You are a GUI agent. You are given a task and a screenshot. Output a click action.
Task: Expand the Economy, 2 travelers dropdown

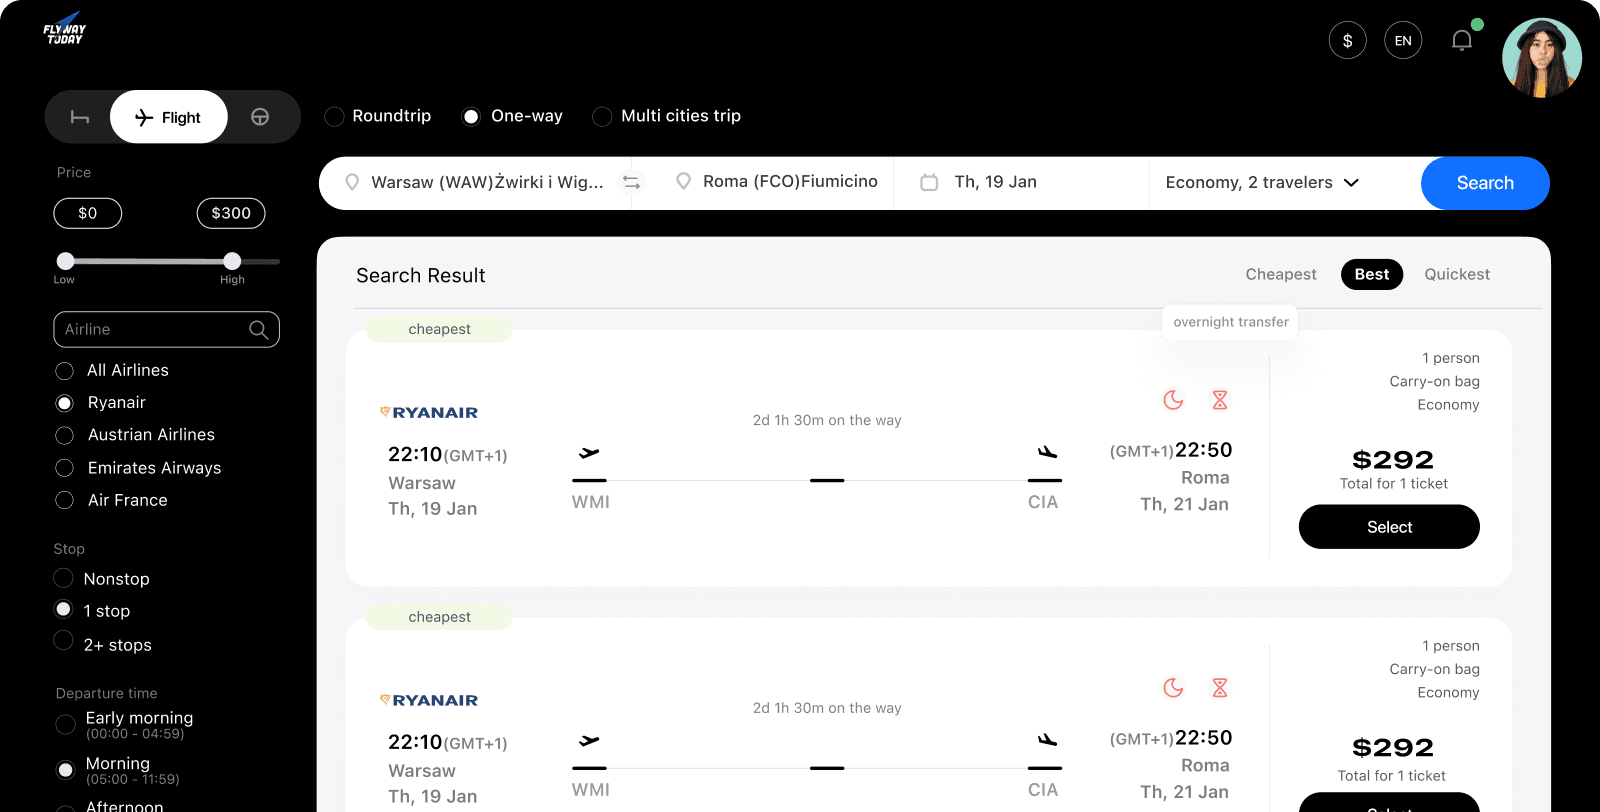point(1262,183)
